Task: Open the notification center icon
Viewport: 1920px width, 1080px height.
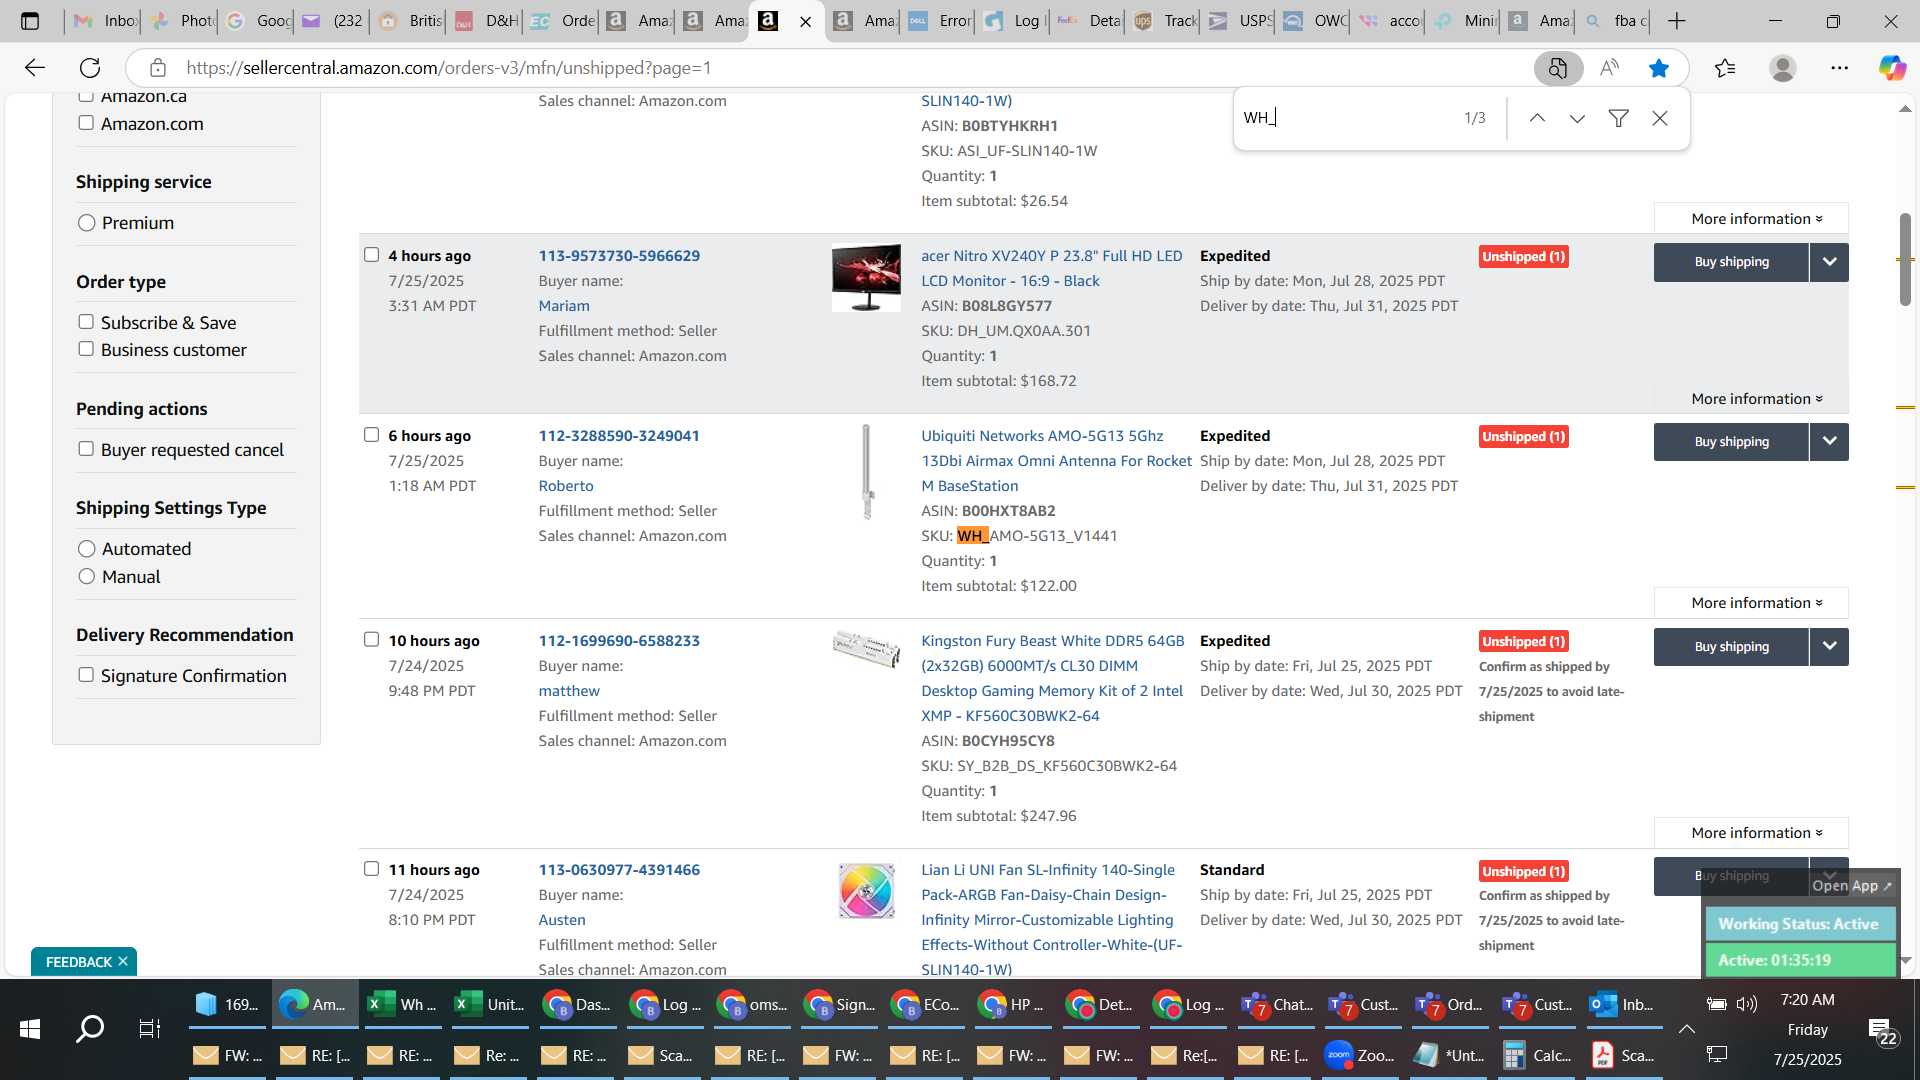Action: 1880,1030
